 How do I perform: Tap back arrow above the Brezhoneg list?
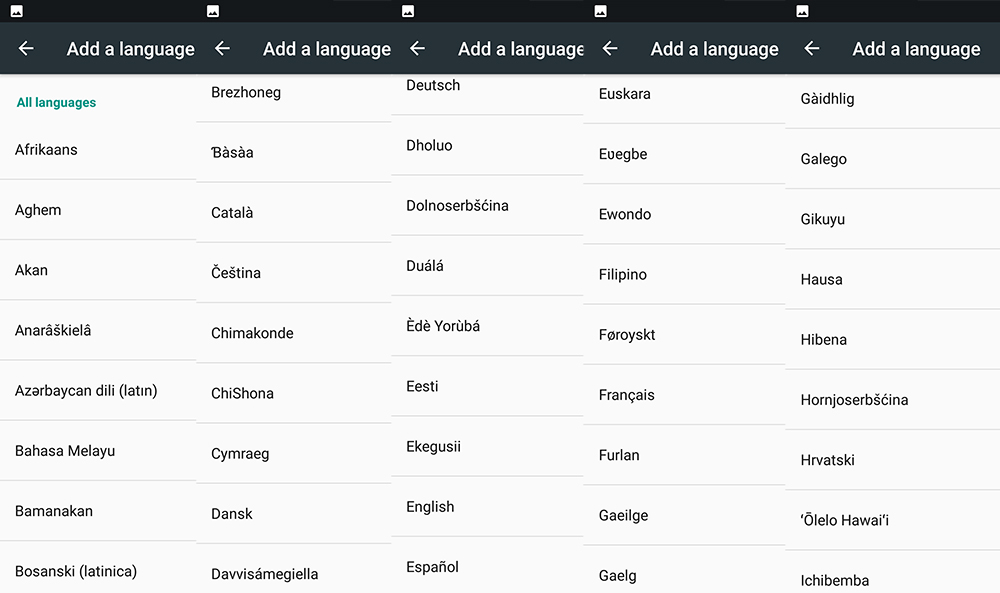222,49
